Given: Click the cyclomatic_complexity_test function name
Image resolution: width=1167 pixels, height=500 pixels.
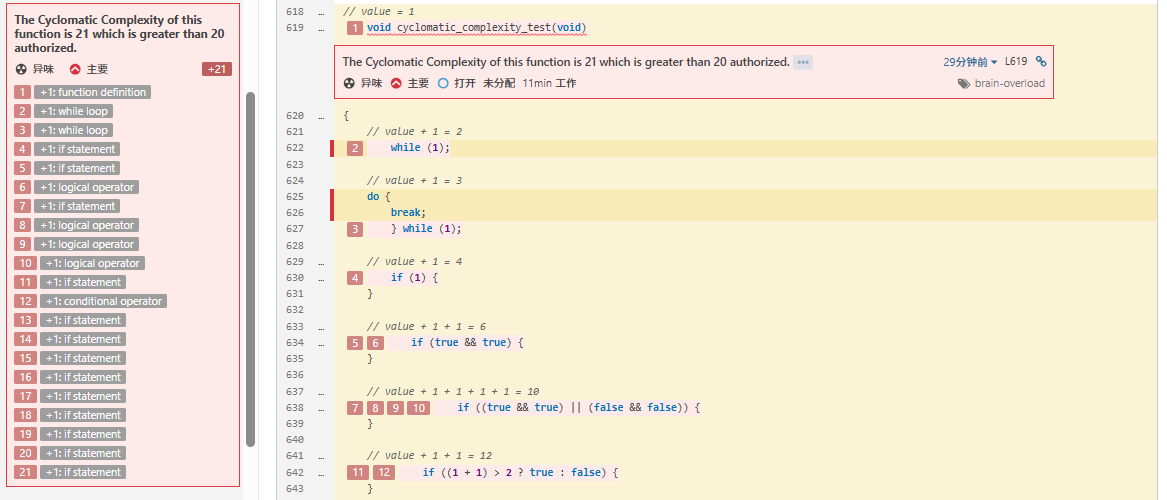Looking at the screenshot, I should (475, 28).
